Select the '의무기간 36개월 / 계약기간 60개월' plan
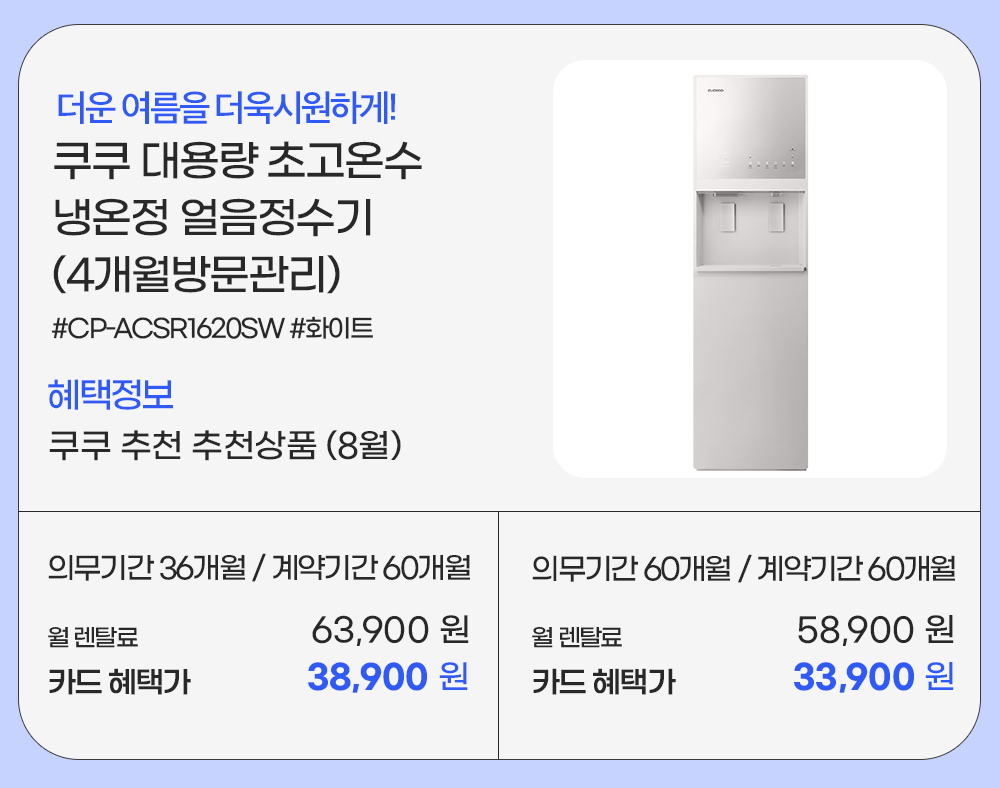The width and height of the screenshot is (1000, 788). click(x=259, y=569)
